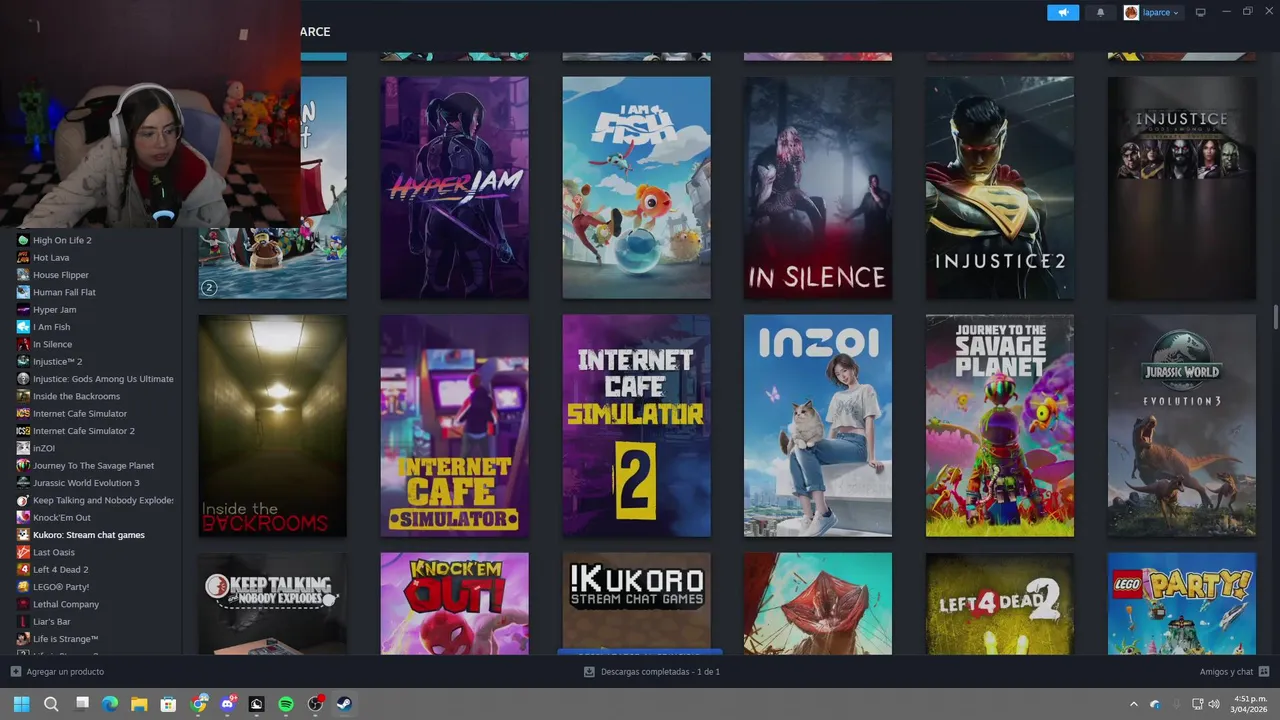
Task: Select Hot Lava in the game list
Action: [51, 258]
